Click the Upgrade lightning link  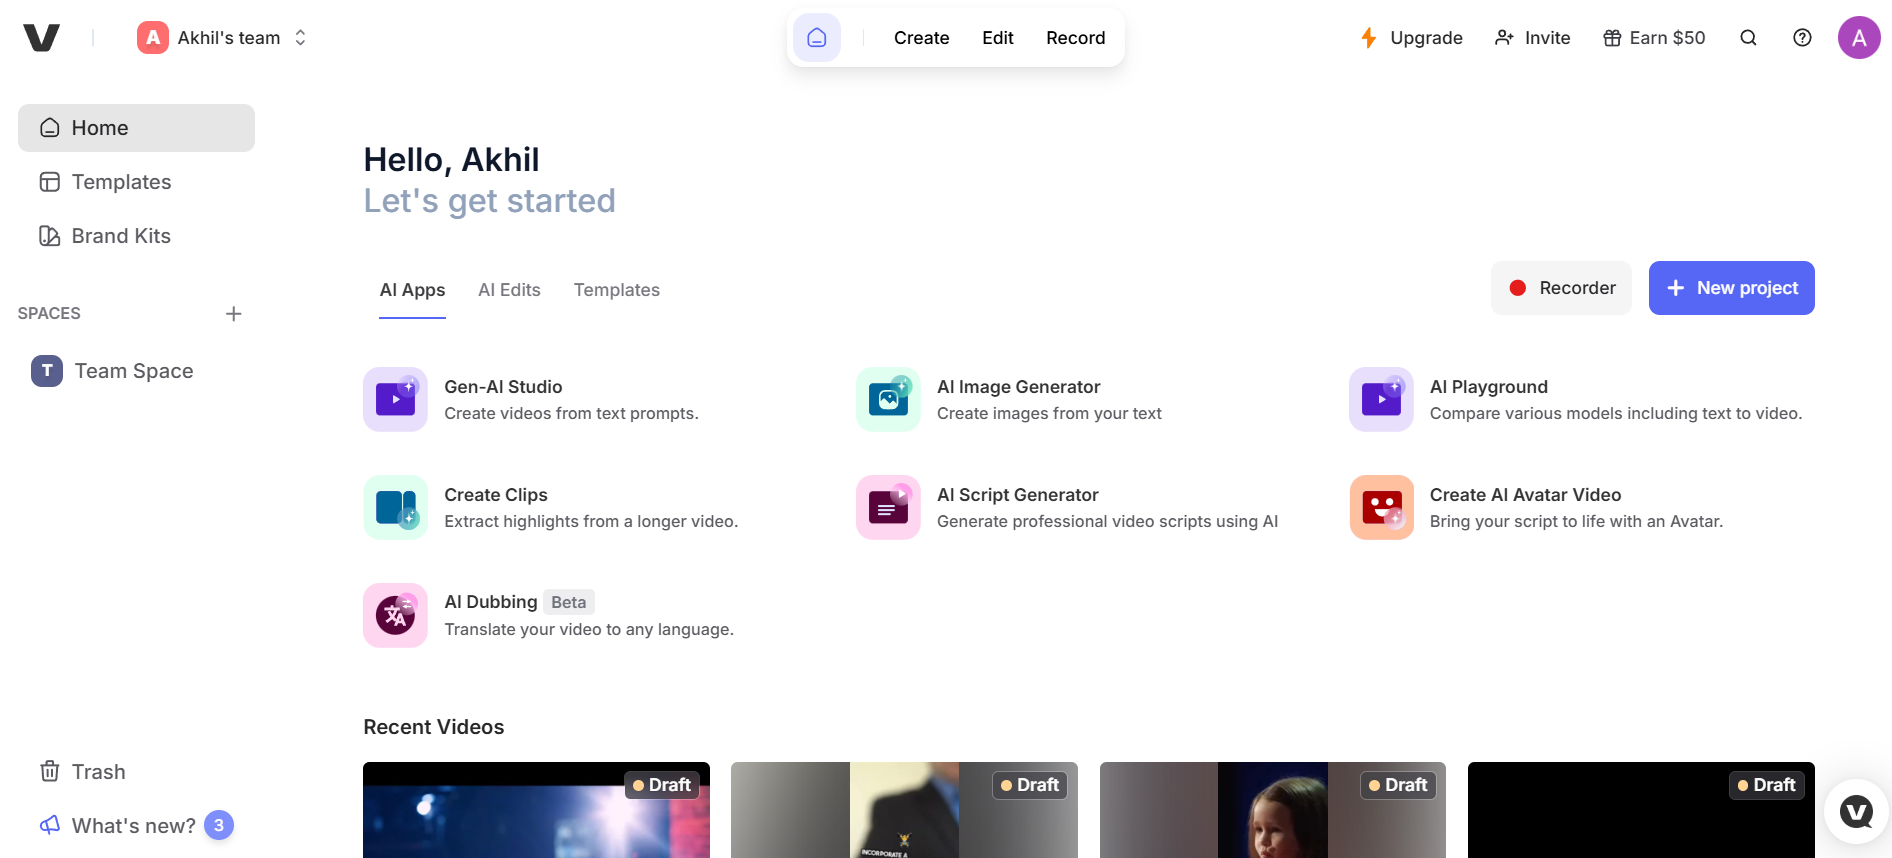[x=1411, y=38]
